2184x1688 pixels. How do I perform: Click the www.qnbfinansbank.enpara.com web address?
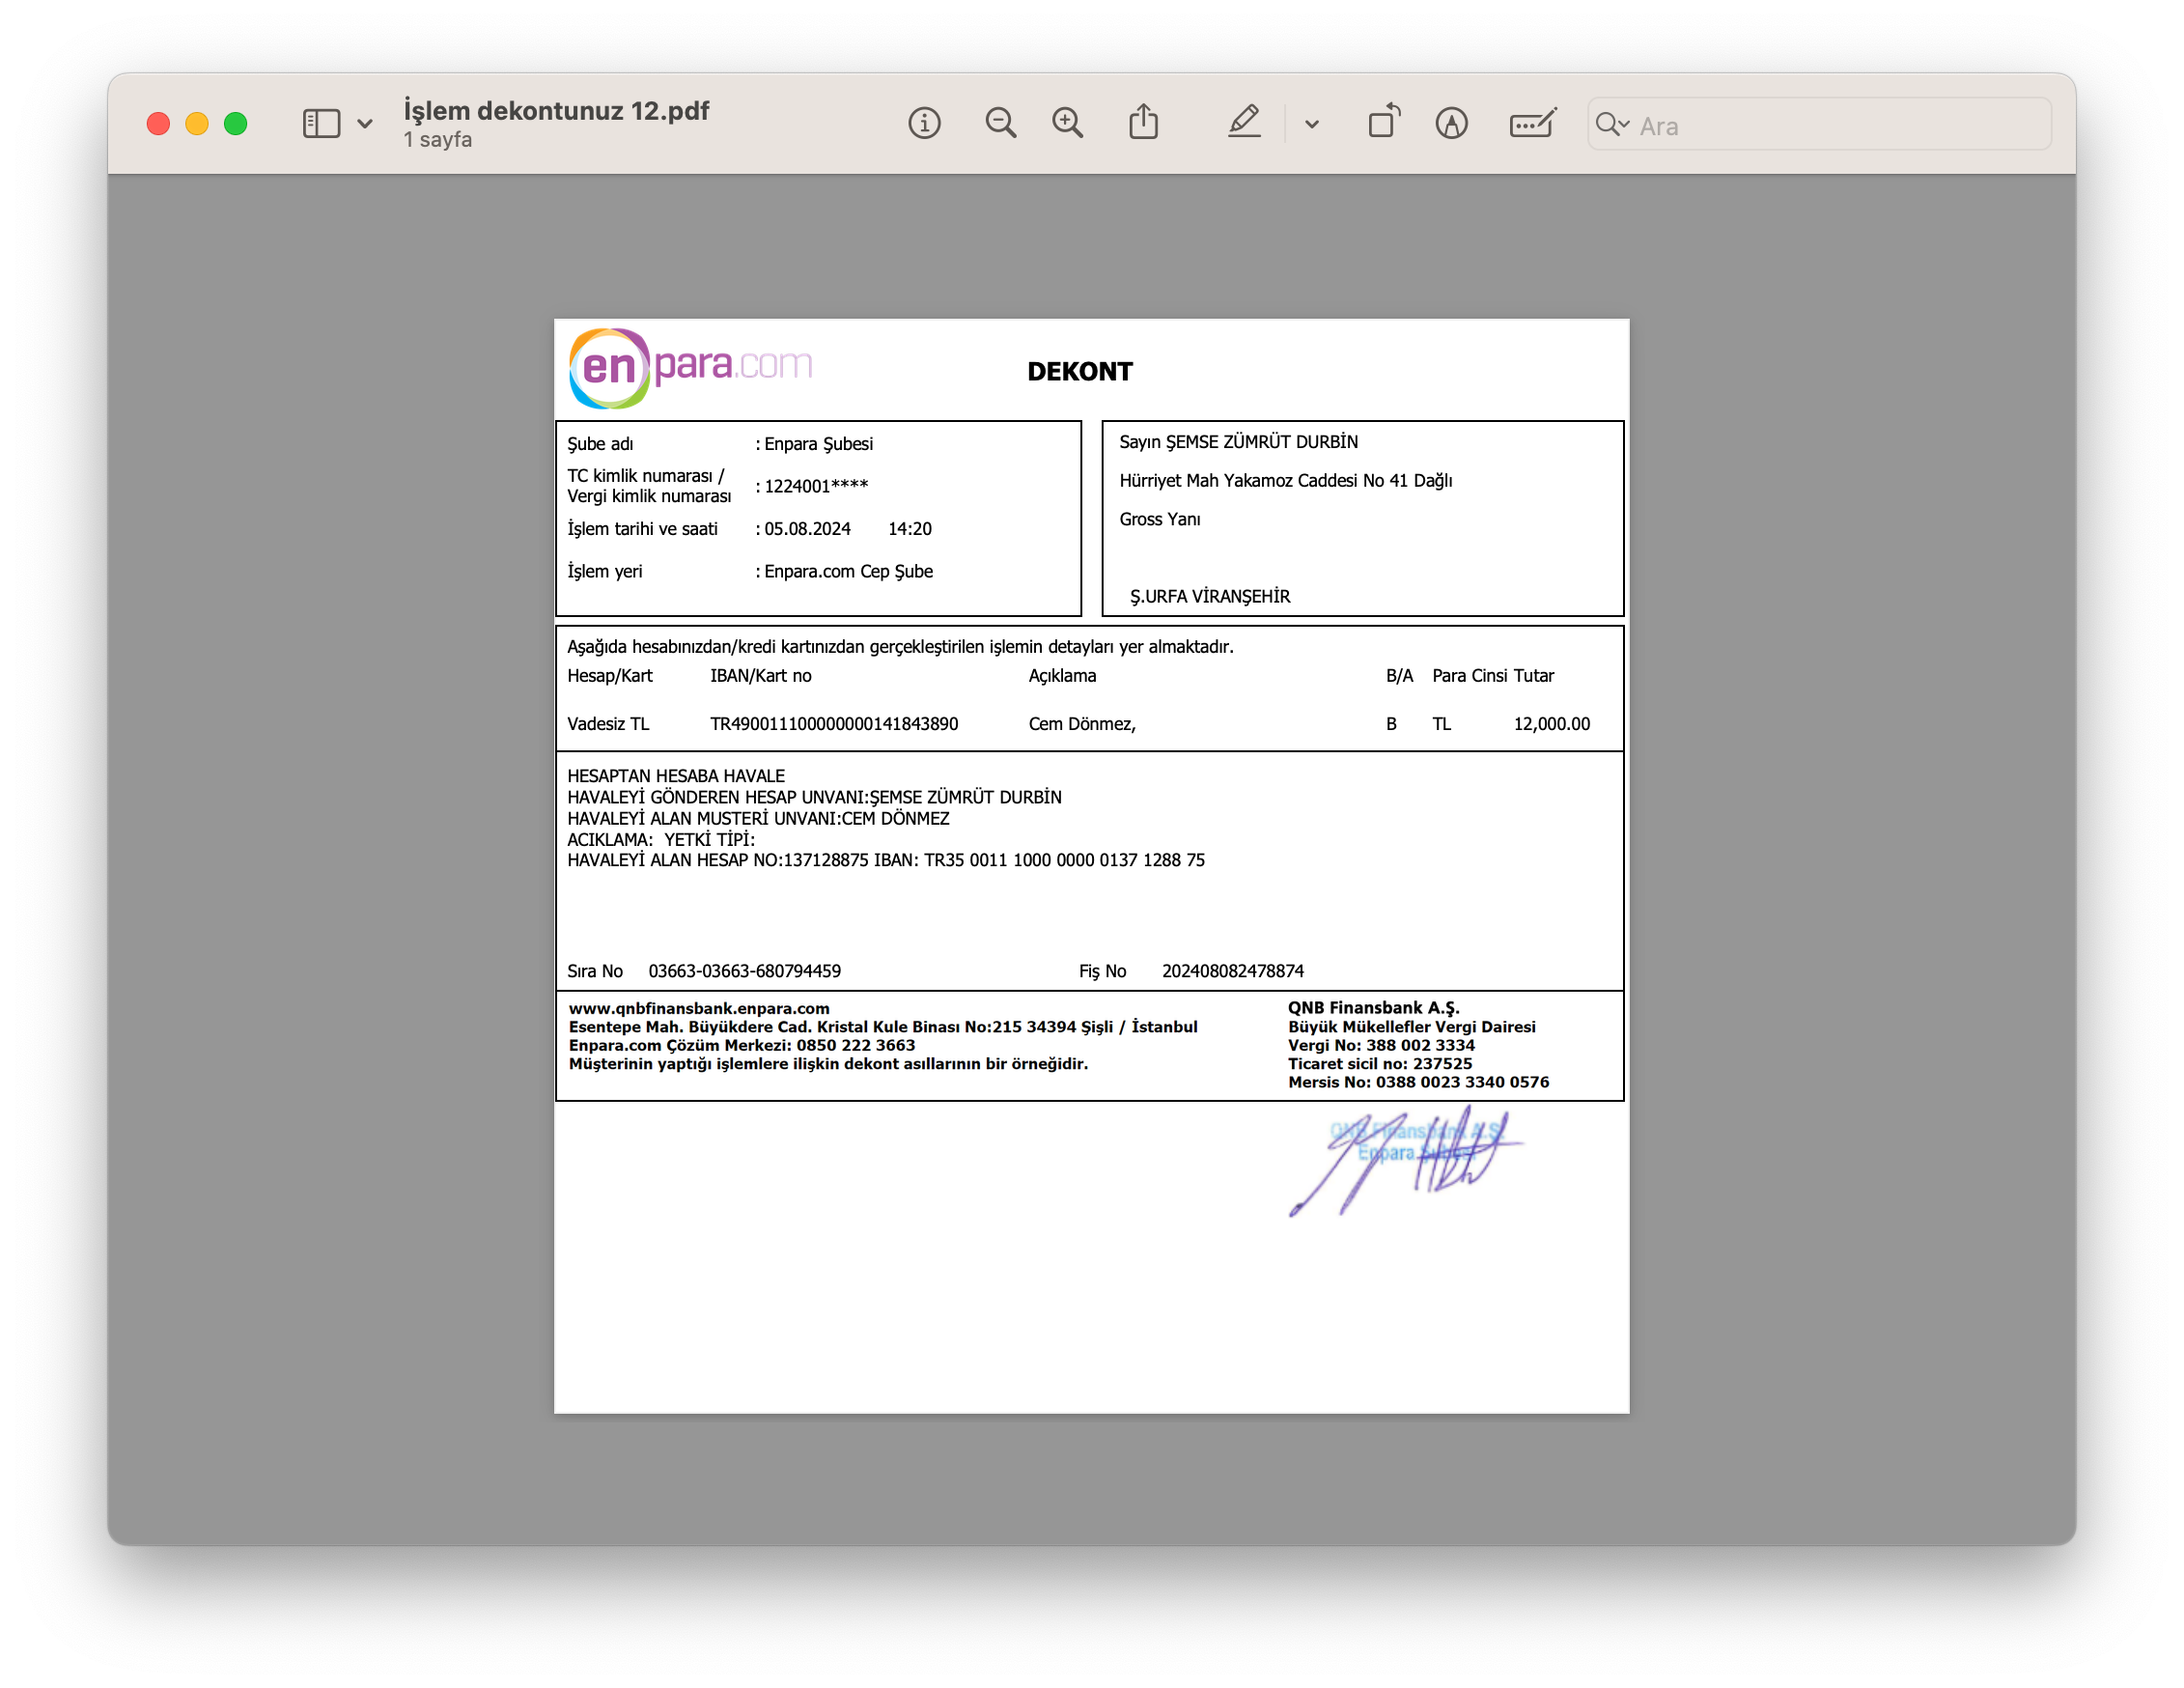point(699,1008)
